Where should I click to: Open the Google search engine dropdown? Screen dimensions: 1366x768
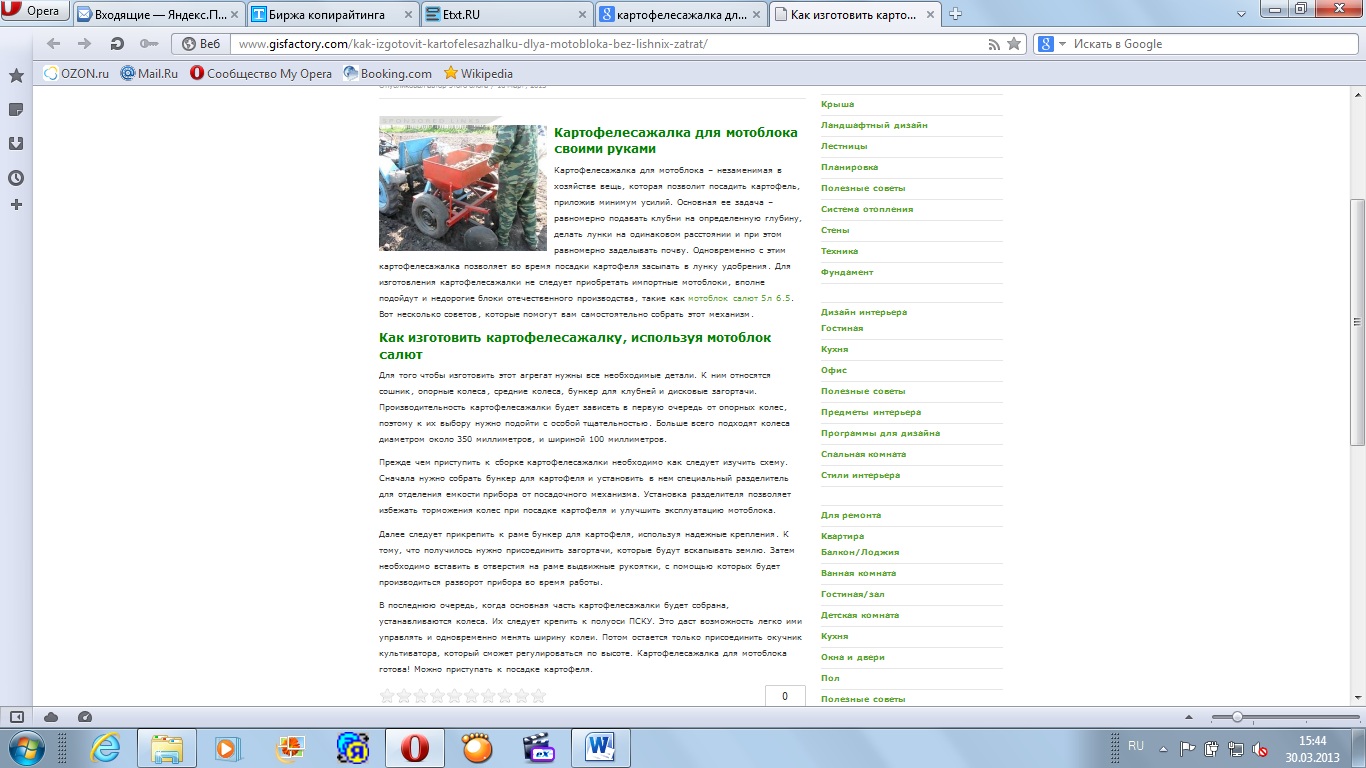pyautogui.click(x=1052, y=44)
